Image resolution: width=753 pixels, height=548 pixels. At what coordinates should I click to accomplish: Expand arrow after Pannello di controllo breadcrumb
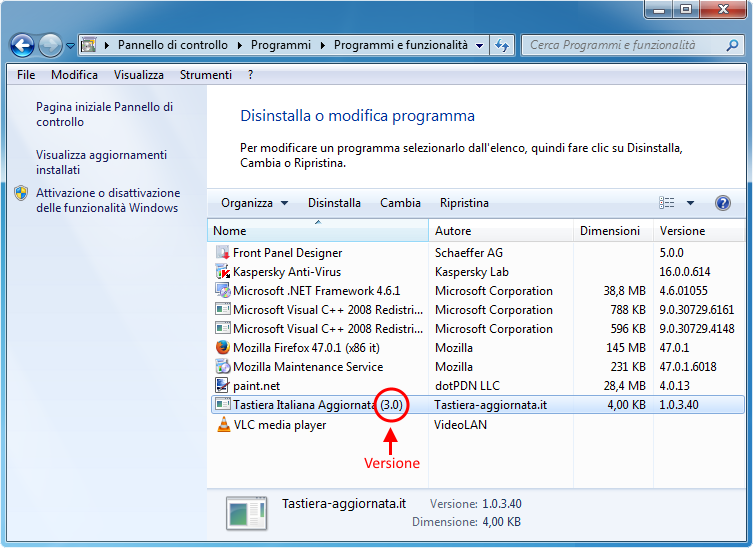[239, 46]
